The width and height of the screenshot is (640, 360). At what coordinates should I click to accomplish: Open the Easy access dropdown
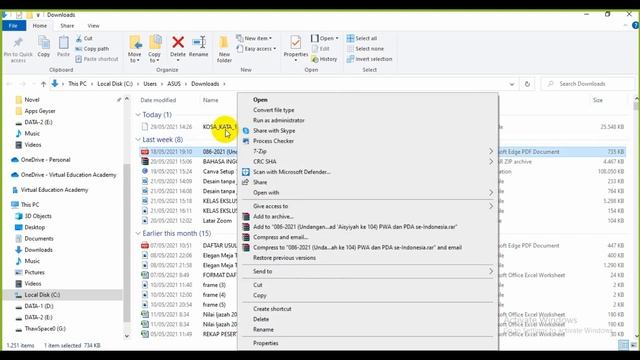[256, 49]
